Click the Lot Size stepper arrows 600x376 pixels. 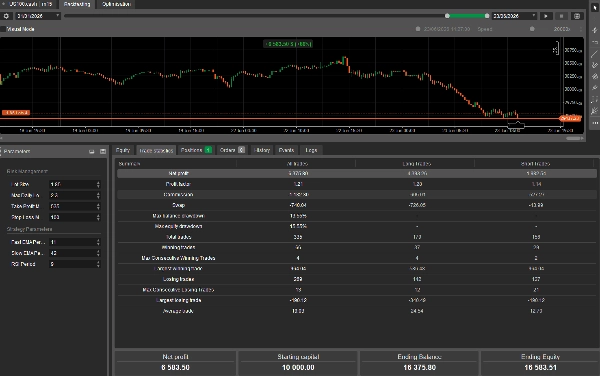tap(98, 184)
